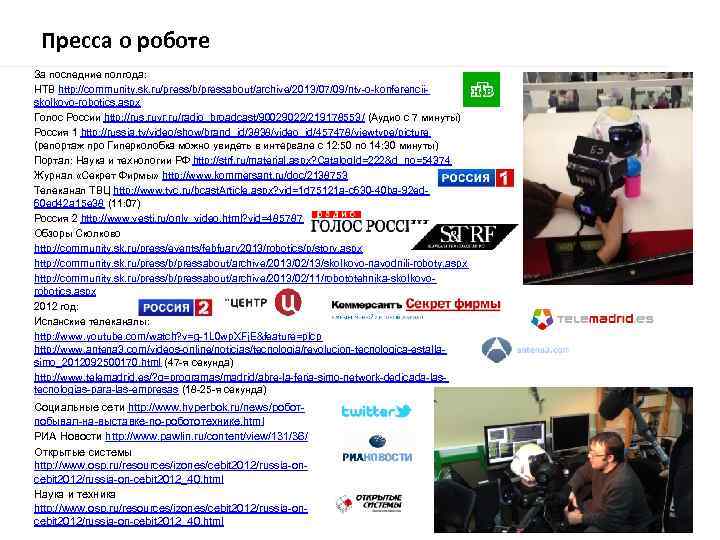Open the hyperbok.ru news link

[x=169, y=414]
